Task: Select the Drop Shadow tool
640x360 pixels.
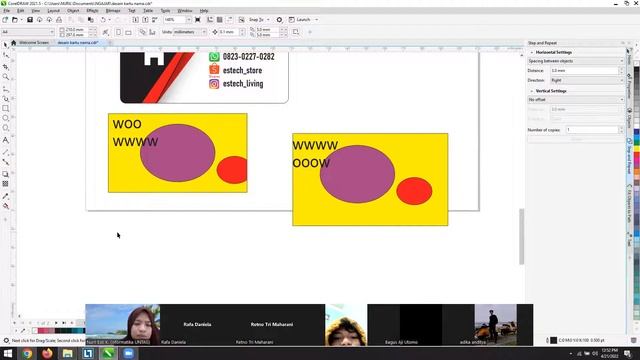Action: point(5,174)
